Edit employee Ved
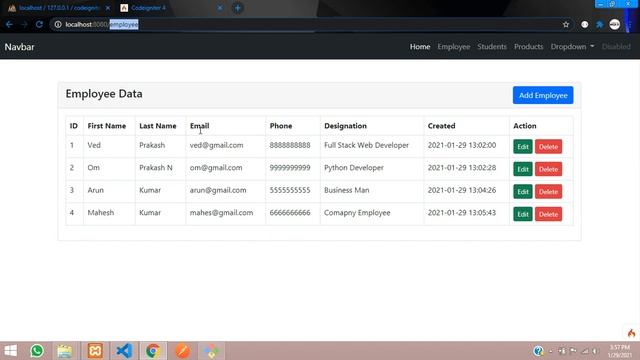Screen dimensions: 640x360 [523, 147]
